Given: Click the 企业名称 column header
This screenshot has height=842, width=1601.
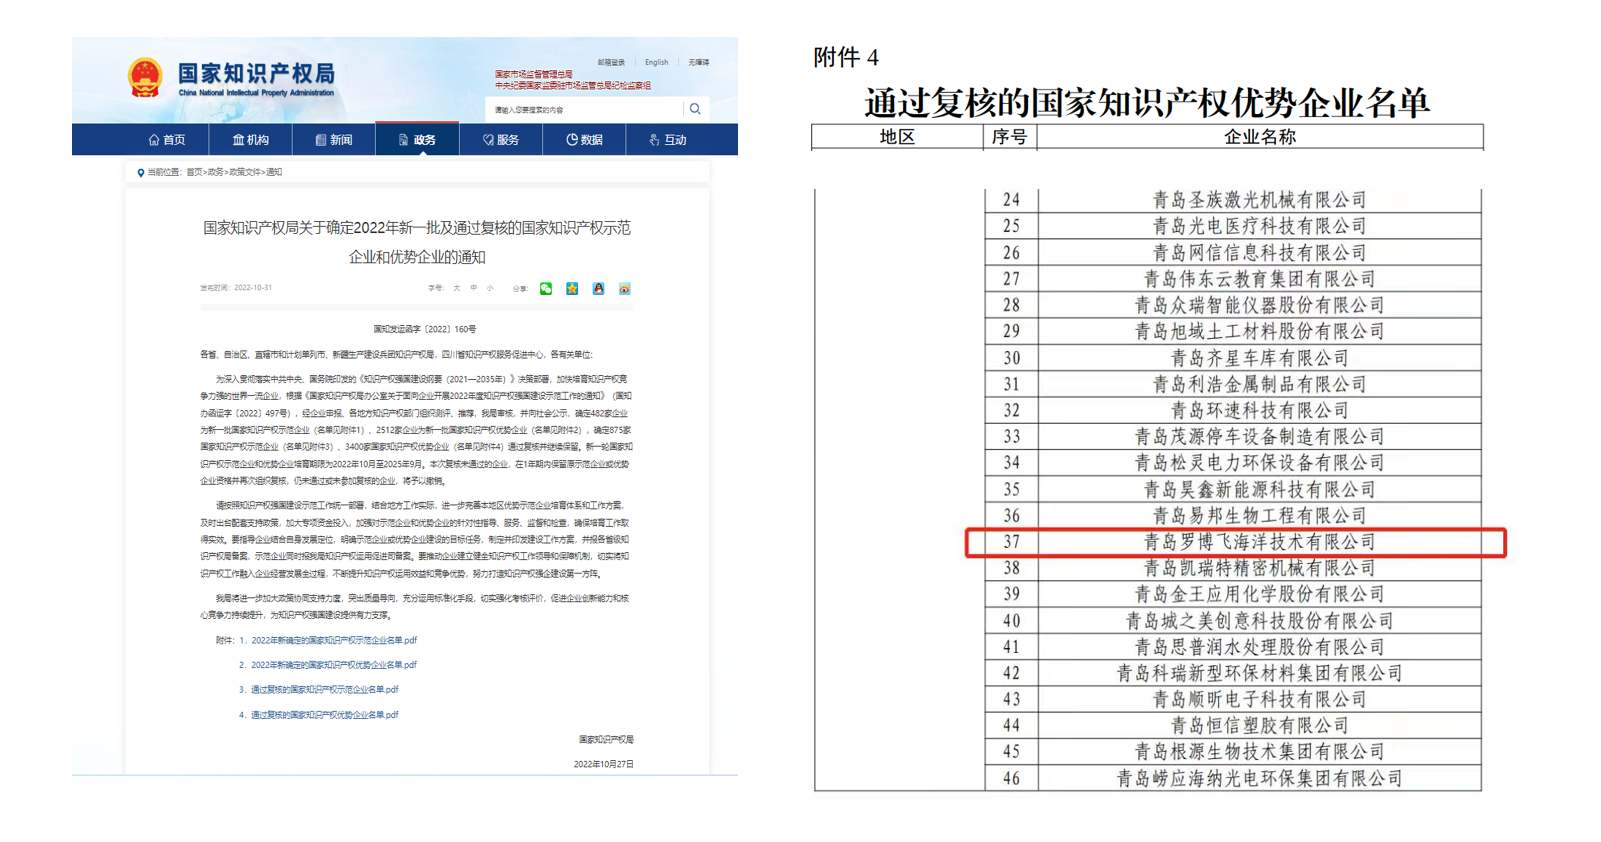Looking at the screenshot, I should pyautogui.click(x=1260, y=137).
